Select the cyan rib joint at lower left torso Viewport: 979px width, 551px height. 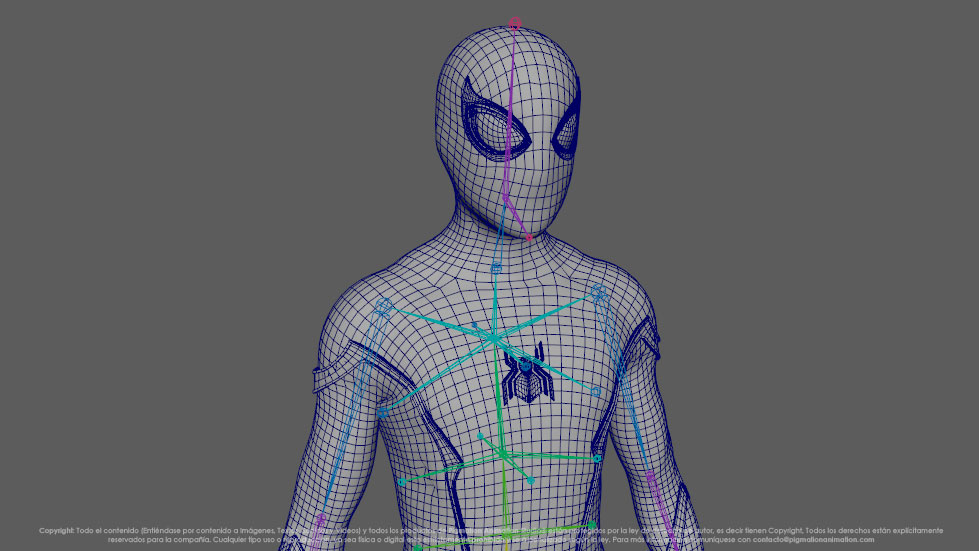(x=402, y=481)
